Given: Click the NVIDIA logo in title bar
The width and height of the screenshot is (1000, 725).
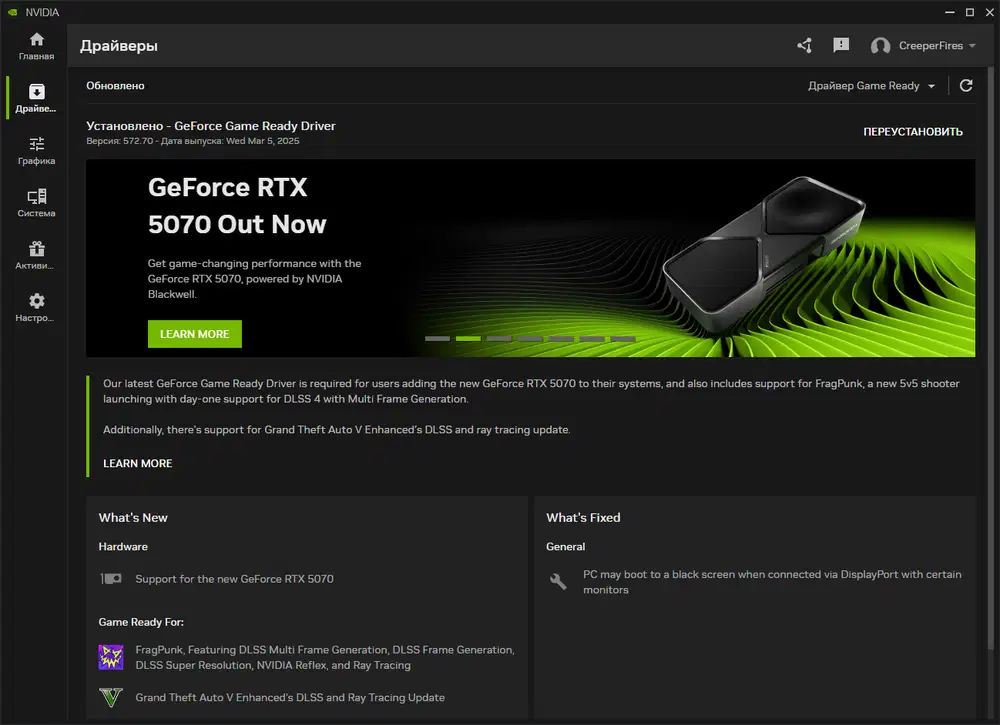Looking at the screenshot, I should pyautogui.click(x=12, y=12).
